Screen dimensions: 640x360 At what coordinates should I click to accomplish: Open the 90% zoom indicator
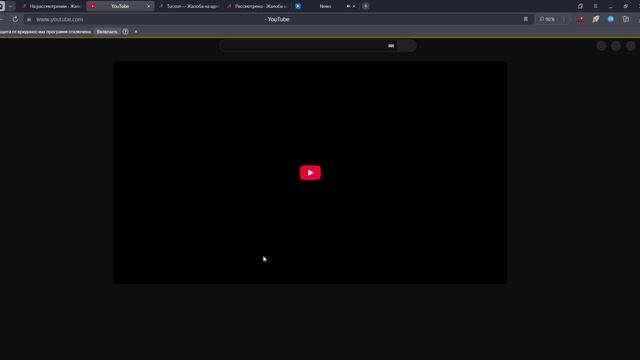point(547,19)
